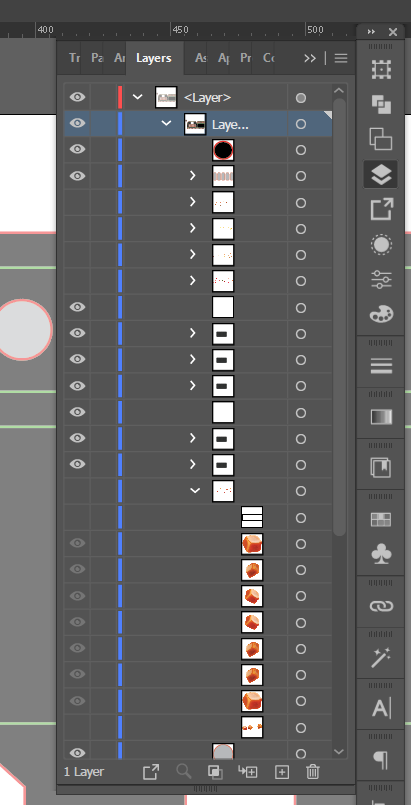This screenshot has width=411, height=805.
Task: Click thumbnail with small orange arrow shapes
Action: pyautogui.click(x=252, y=727)
